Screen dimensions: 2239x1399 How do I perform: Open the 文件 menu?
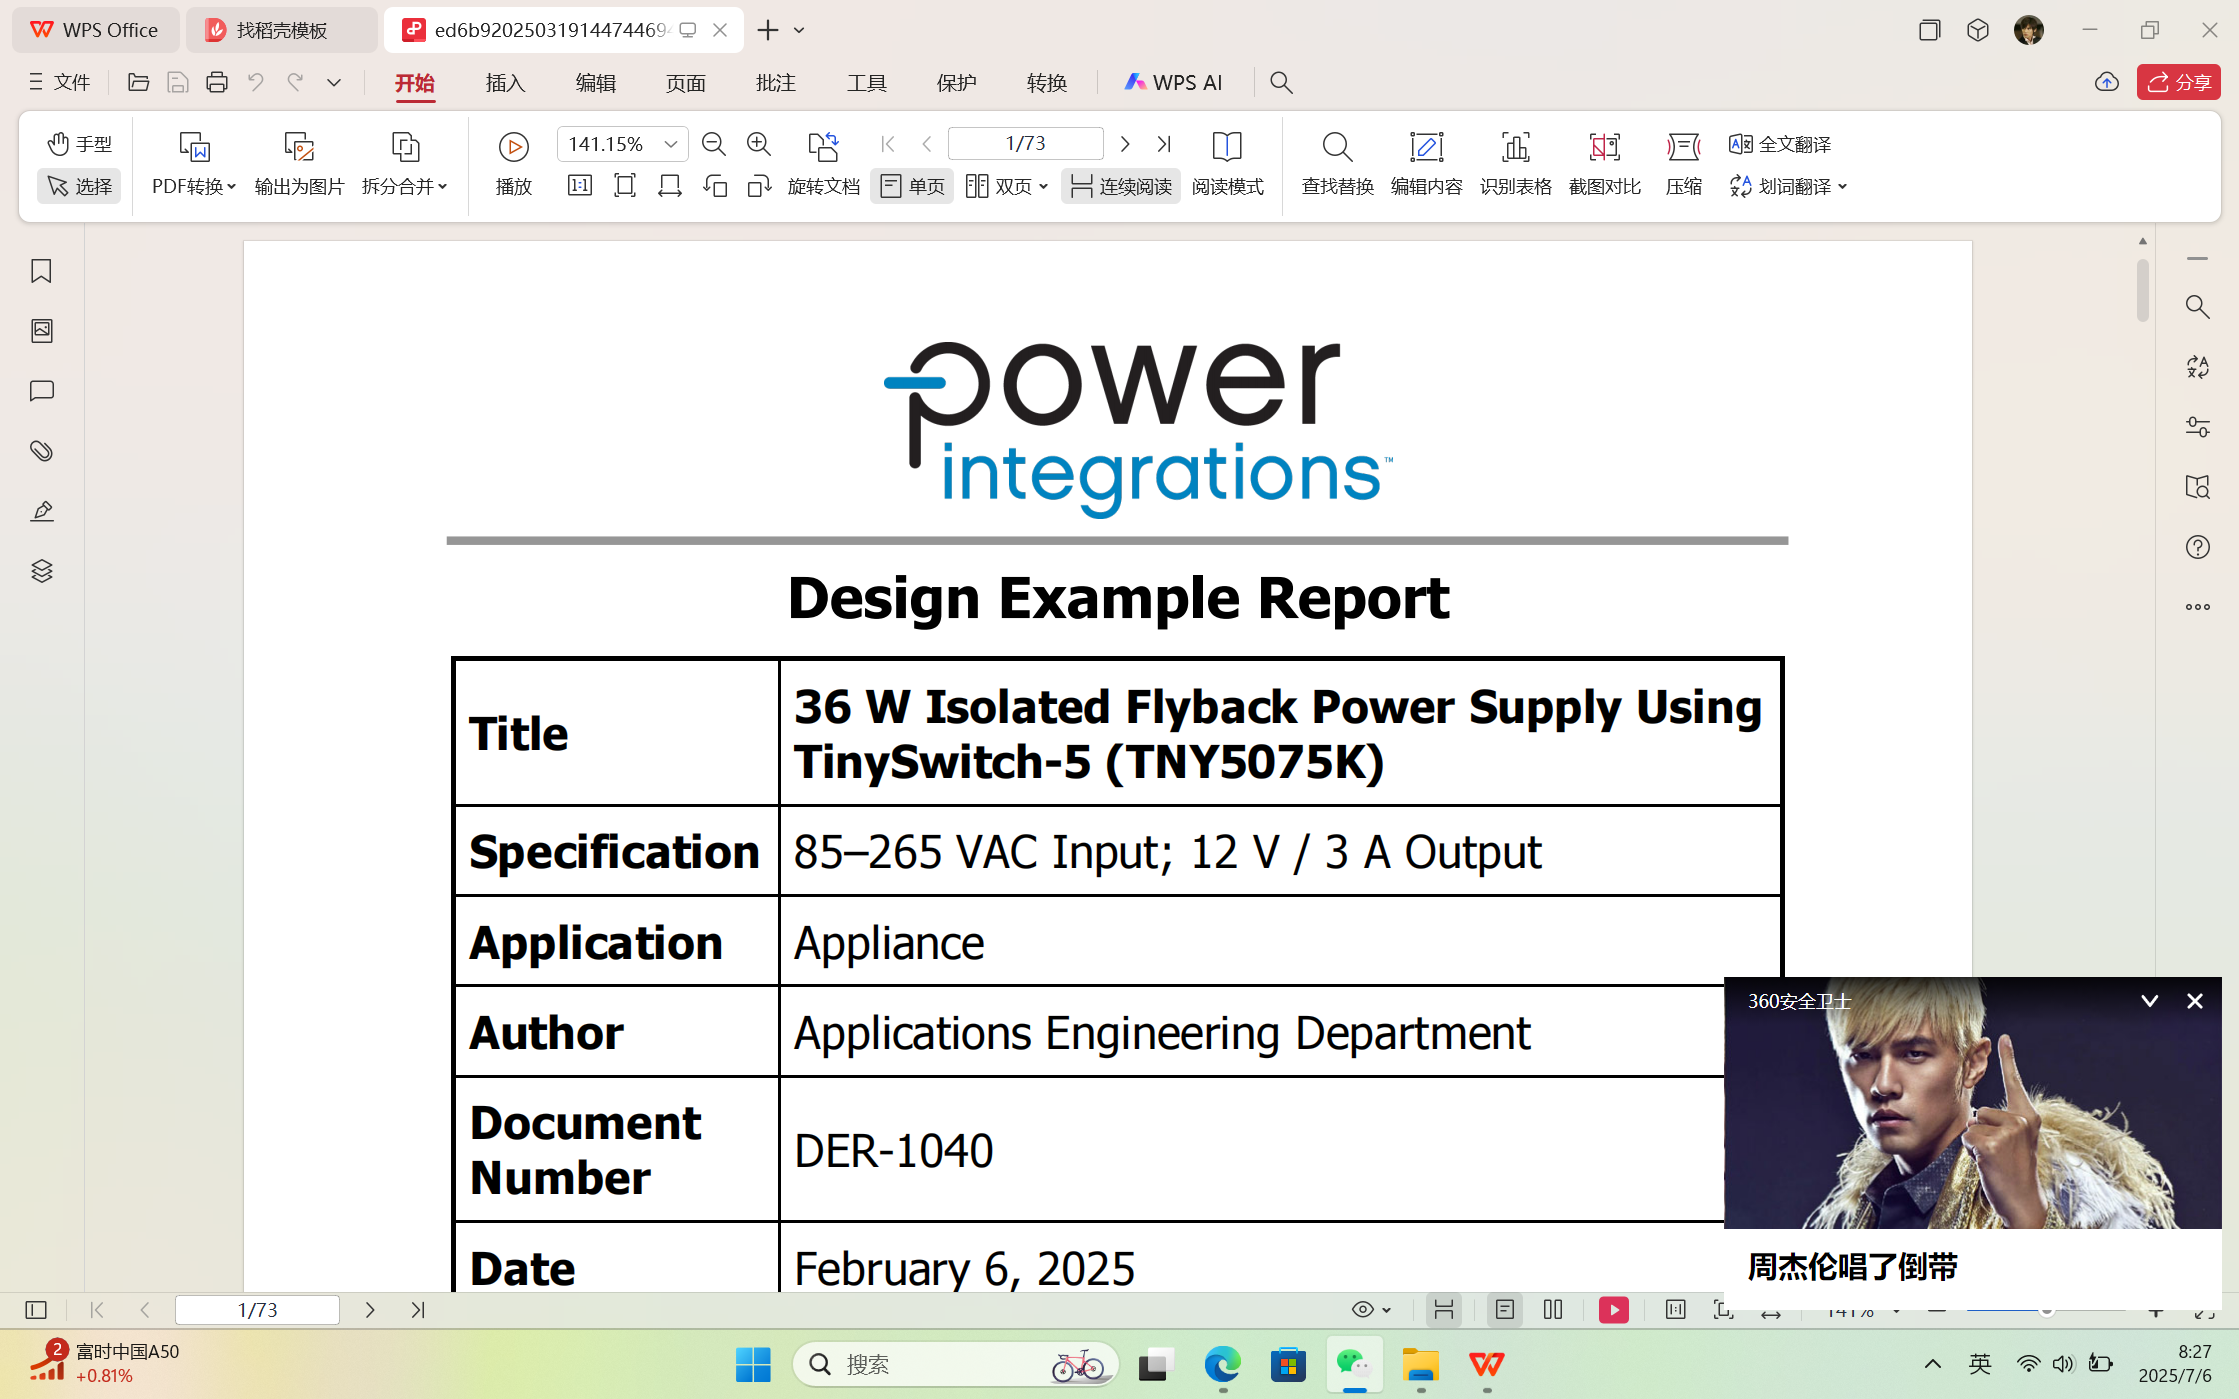point(59,82)
